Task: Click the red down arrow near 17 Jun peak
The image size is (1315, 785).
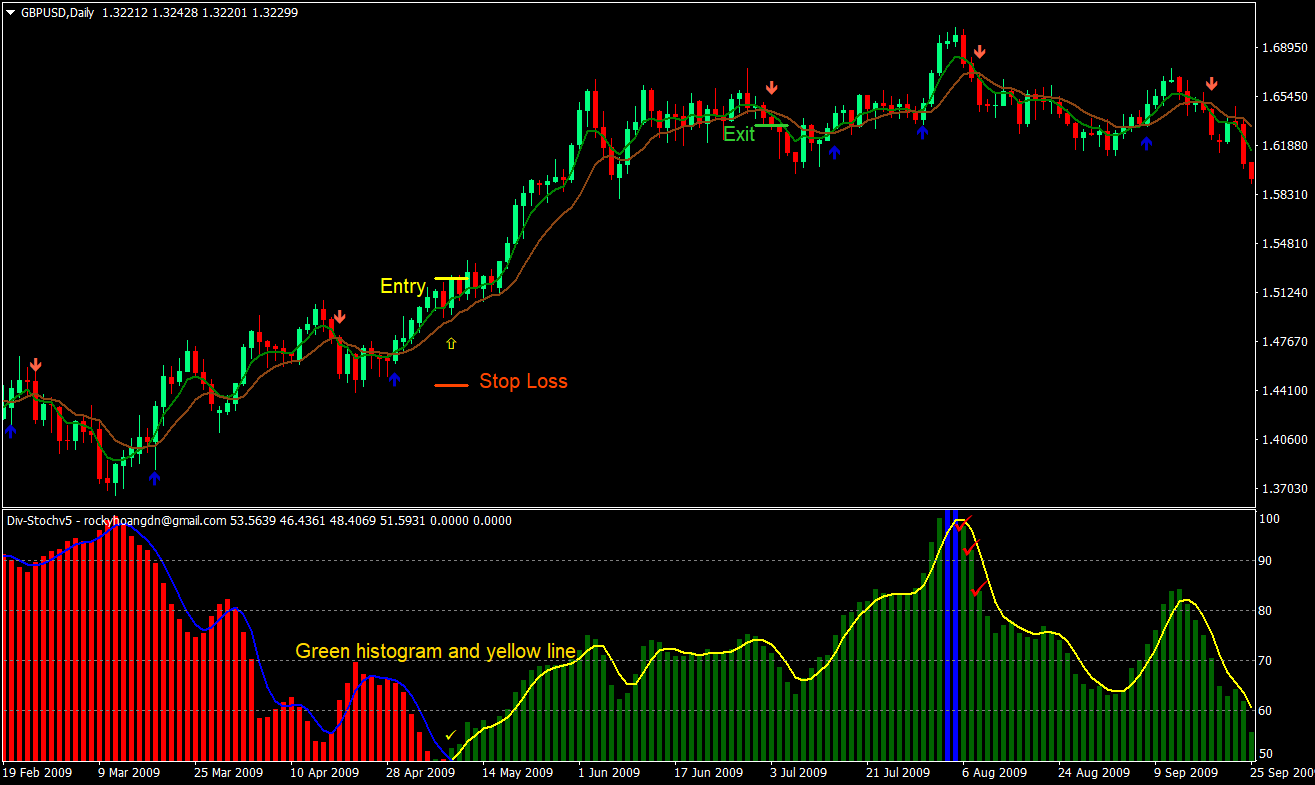Action: coord(771,86)
